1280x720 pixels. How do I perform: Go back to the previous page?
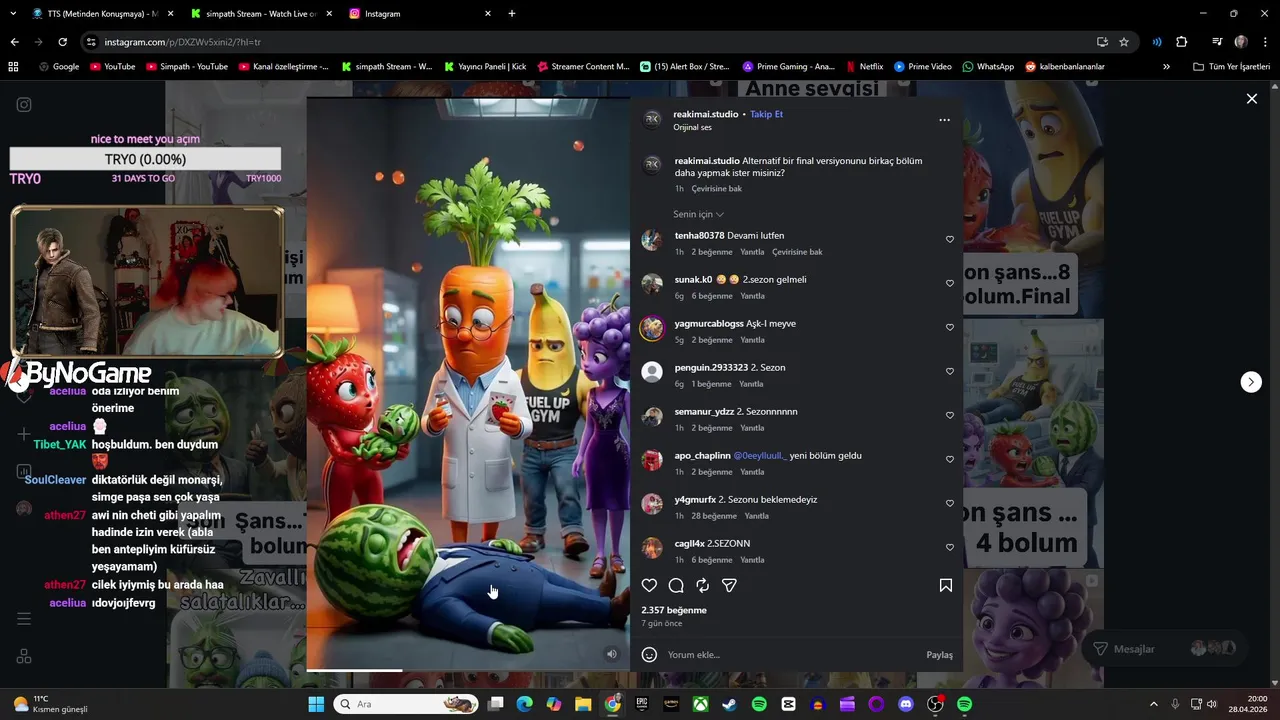[14, 42]
